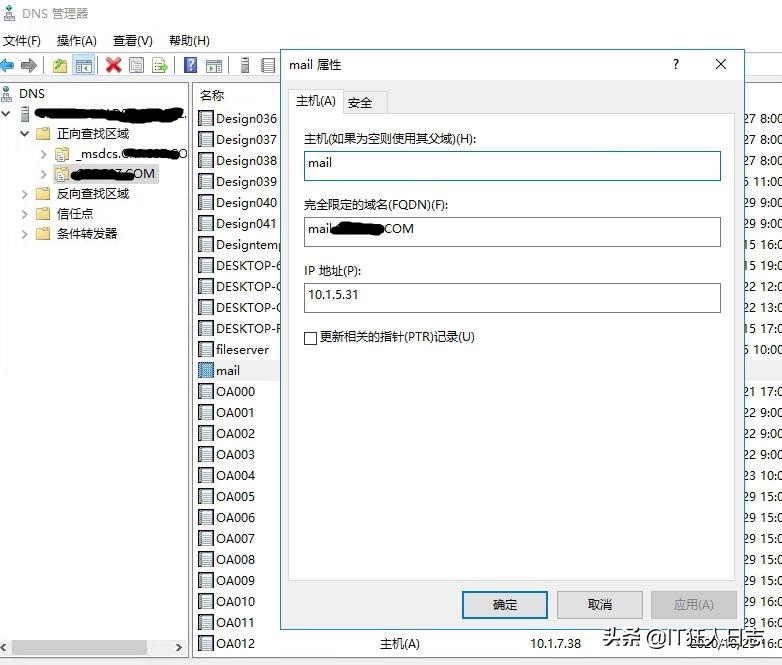
Task: Select the Design039 record
Action: (x=237, y=181)
